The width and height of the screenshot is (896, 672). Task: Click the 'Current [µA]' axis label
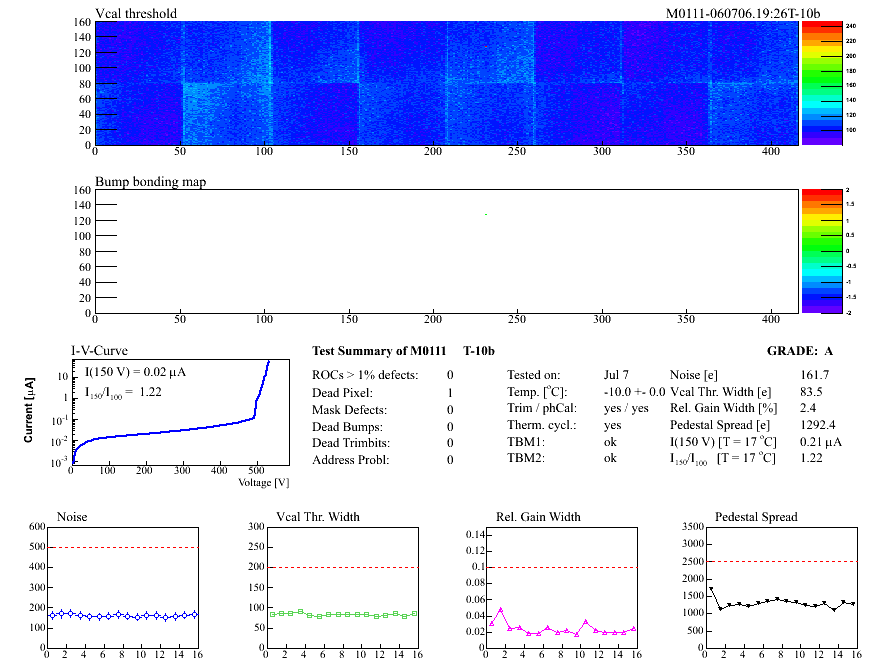pyautogui.click(x=29, y=409)
